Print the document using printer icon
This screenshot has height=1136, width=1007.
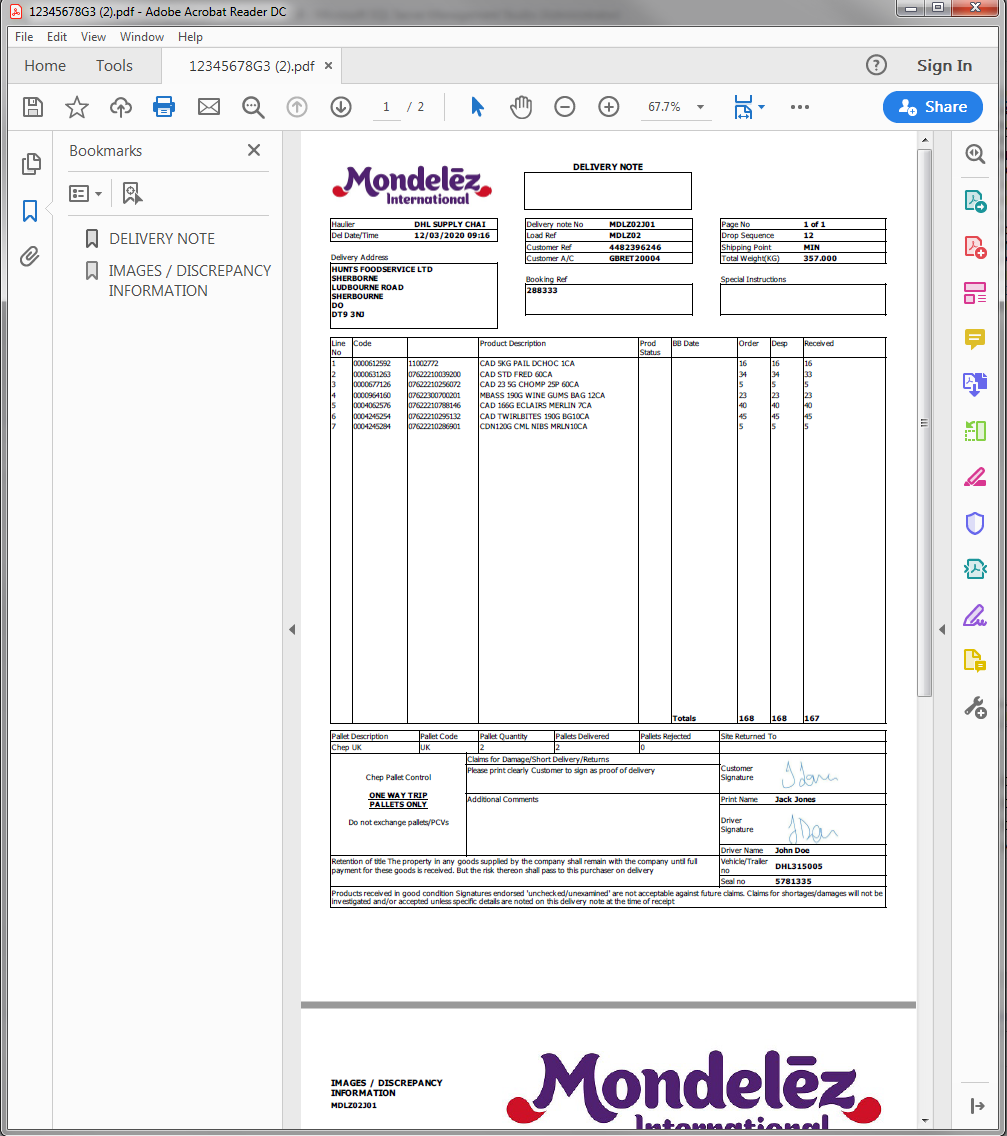pos(164,106)
